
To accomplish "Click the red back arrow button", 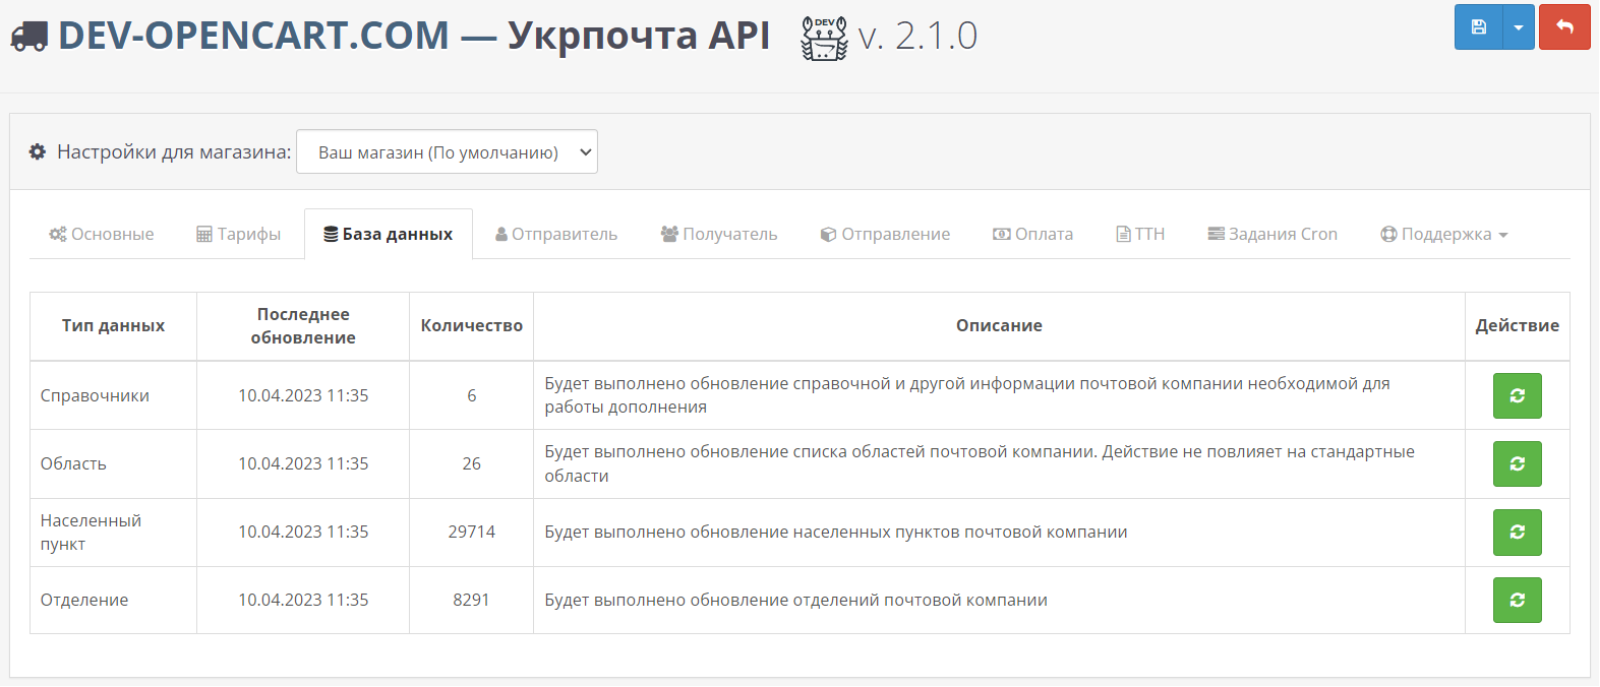I will coord(1565,27).
